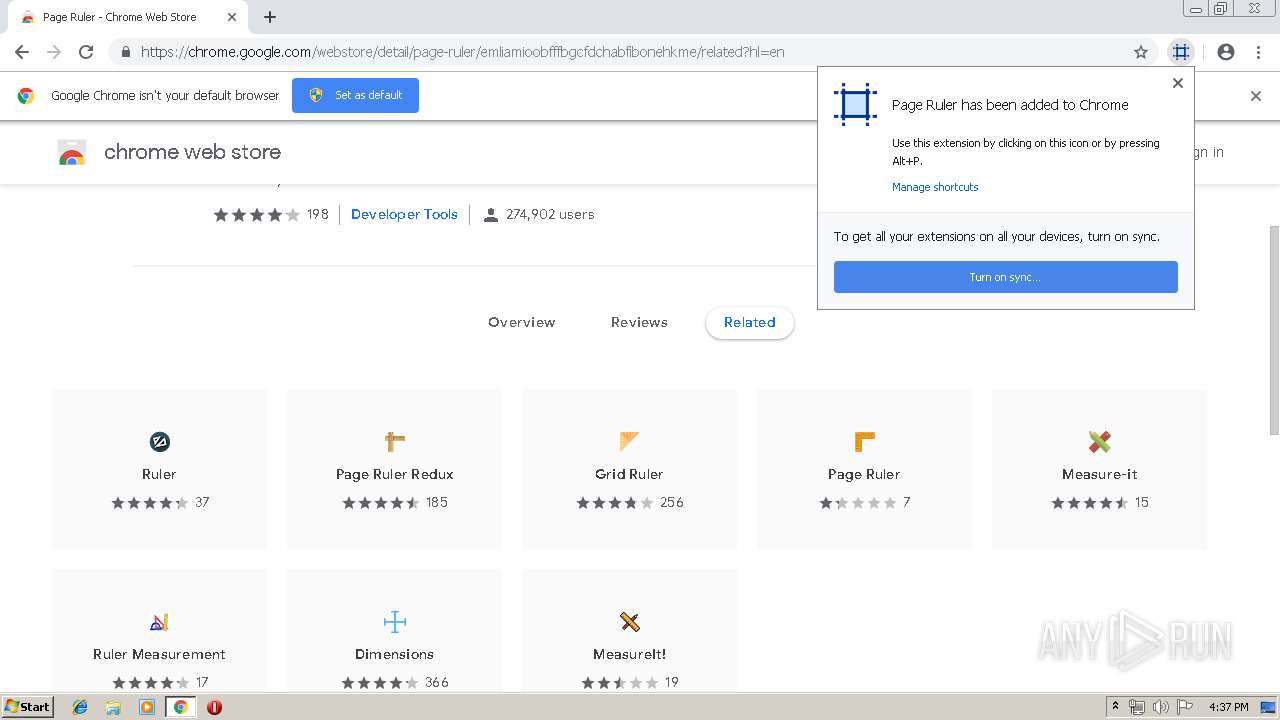
Task: Click the Turn on sync button
Action: tap(1006, 277)
